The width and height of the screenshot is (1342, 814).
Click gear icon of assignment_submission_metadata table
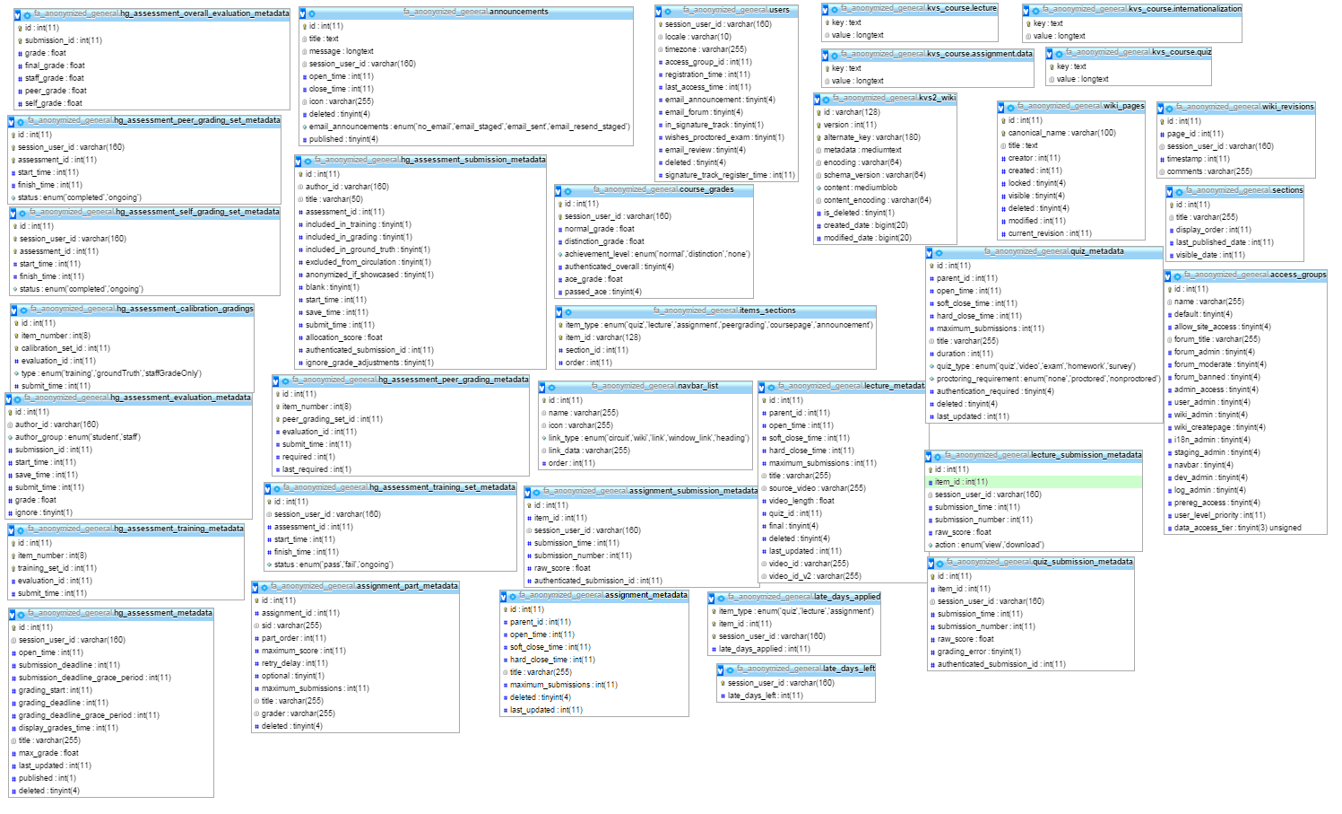point(536,492)
